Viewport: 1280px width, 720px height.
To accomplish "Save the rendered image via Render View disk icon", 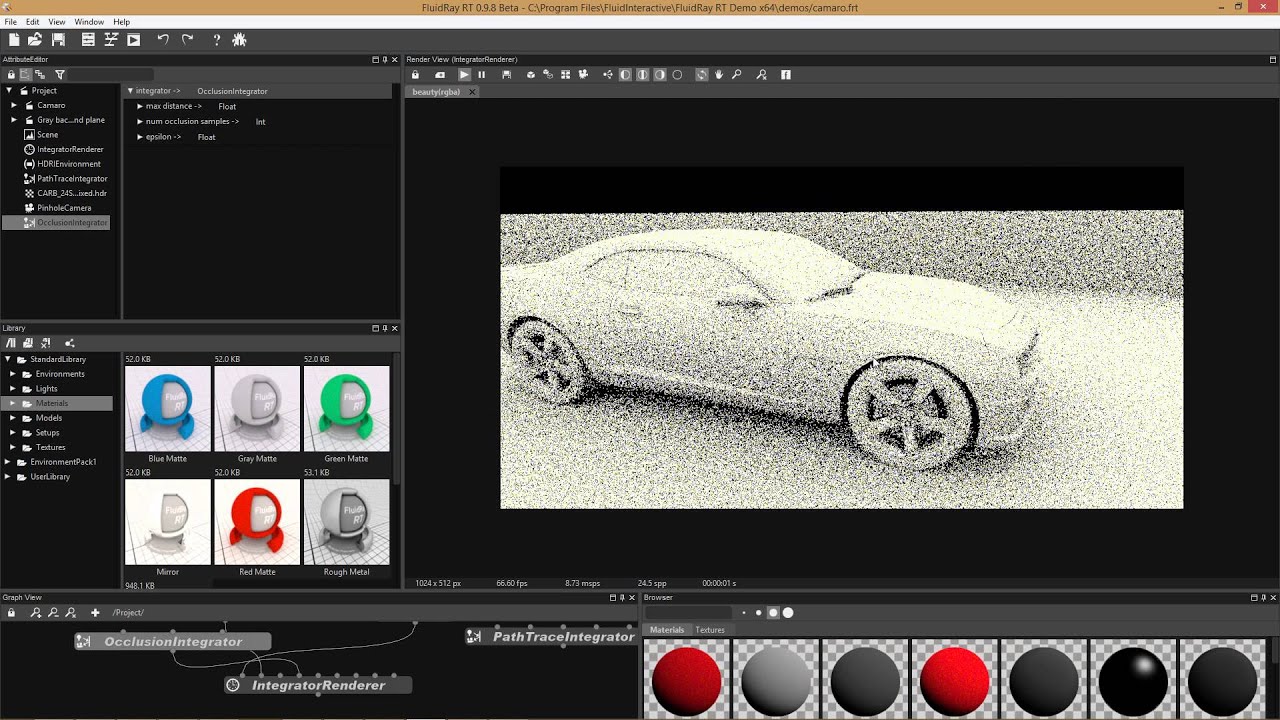I will [x=506, y=75].
